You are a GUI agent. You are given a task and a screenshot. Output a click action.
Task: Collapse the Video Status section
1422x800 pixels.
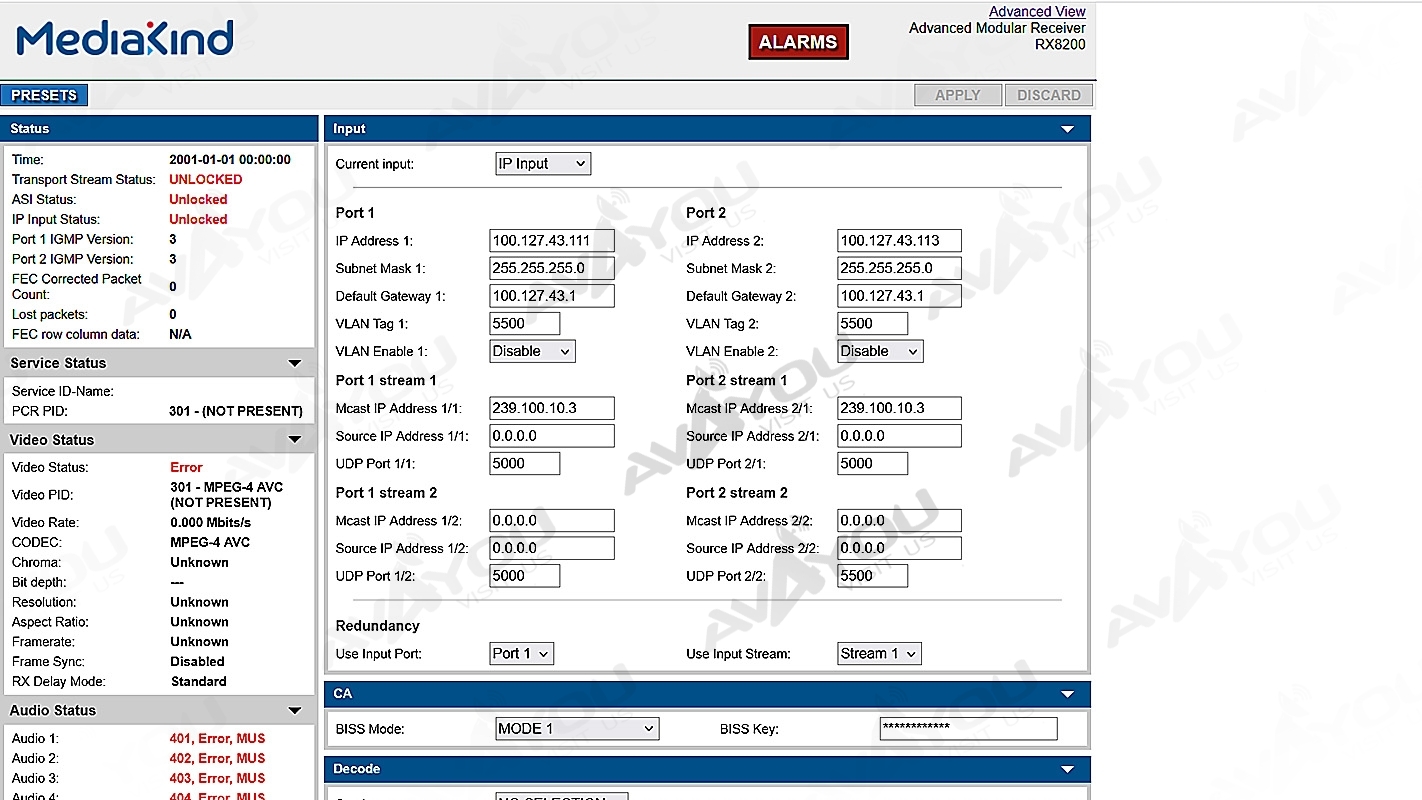(x=295, y=440)
